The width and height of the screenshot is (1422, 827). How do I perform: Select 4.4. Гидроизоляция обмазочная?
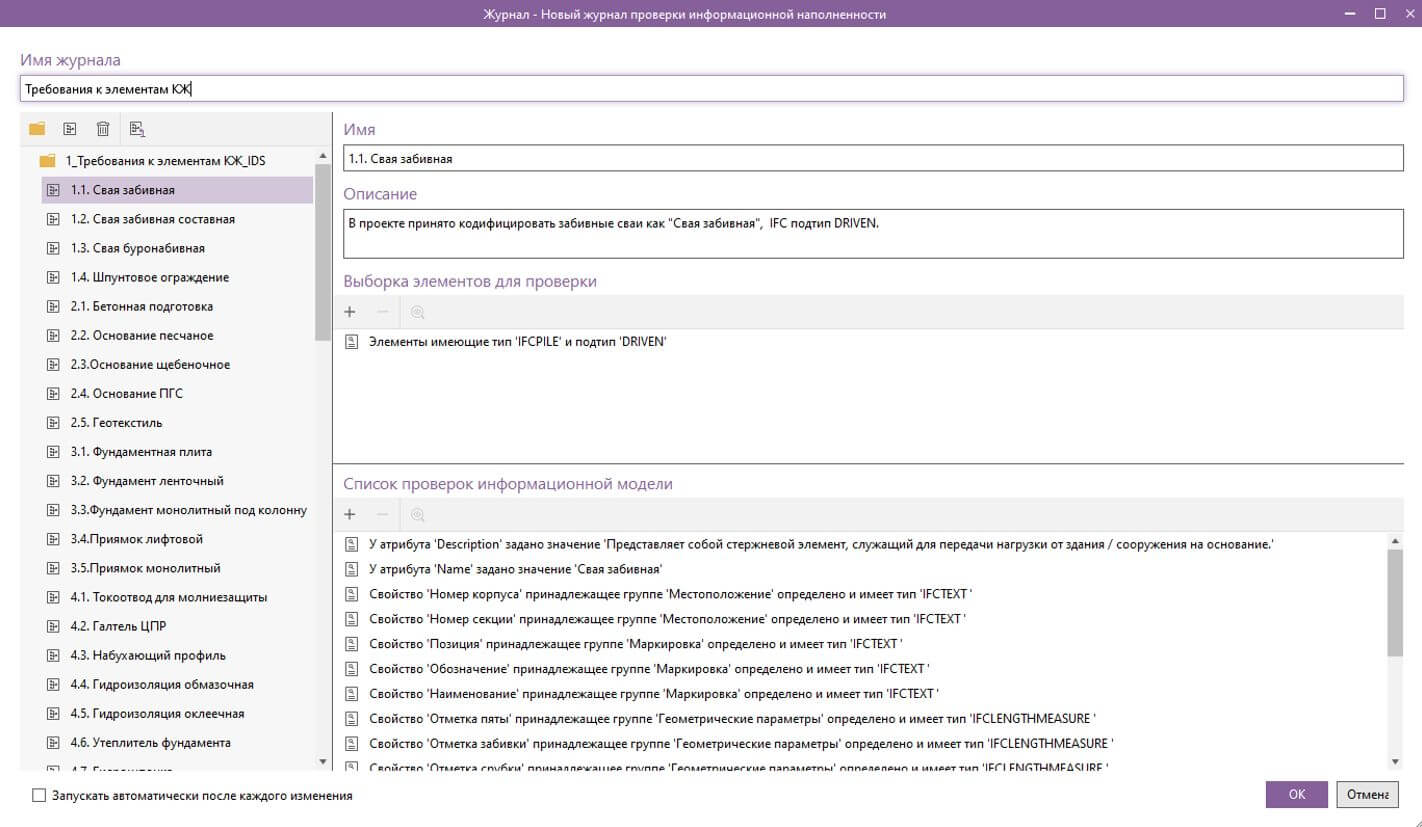(x=177, y=684)
